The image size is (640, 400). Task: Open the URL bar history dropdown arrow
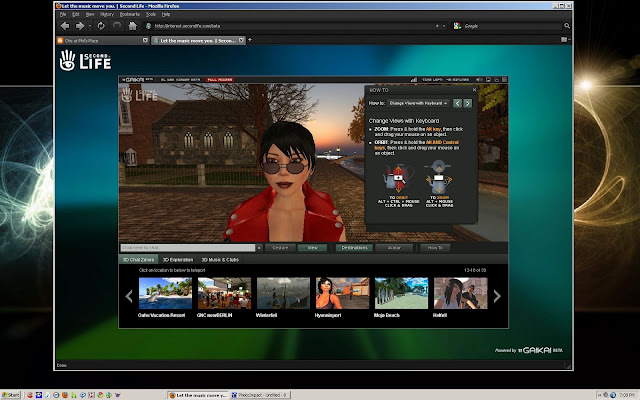[x=444, y=26]
